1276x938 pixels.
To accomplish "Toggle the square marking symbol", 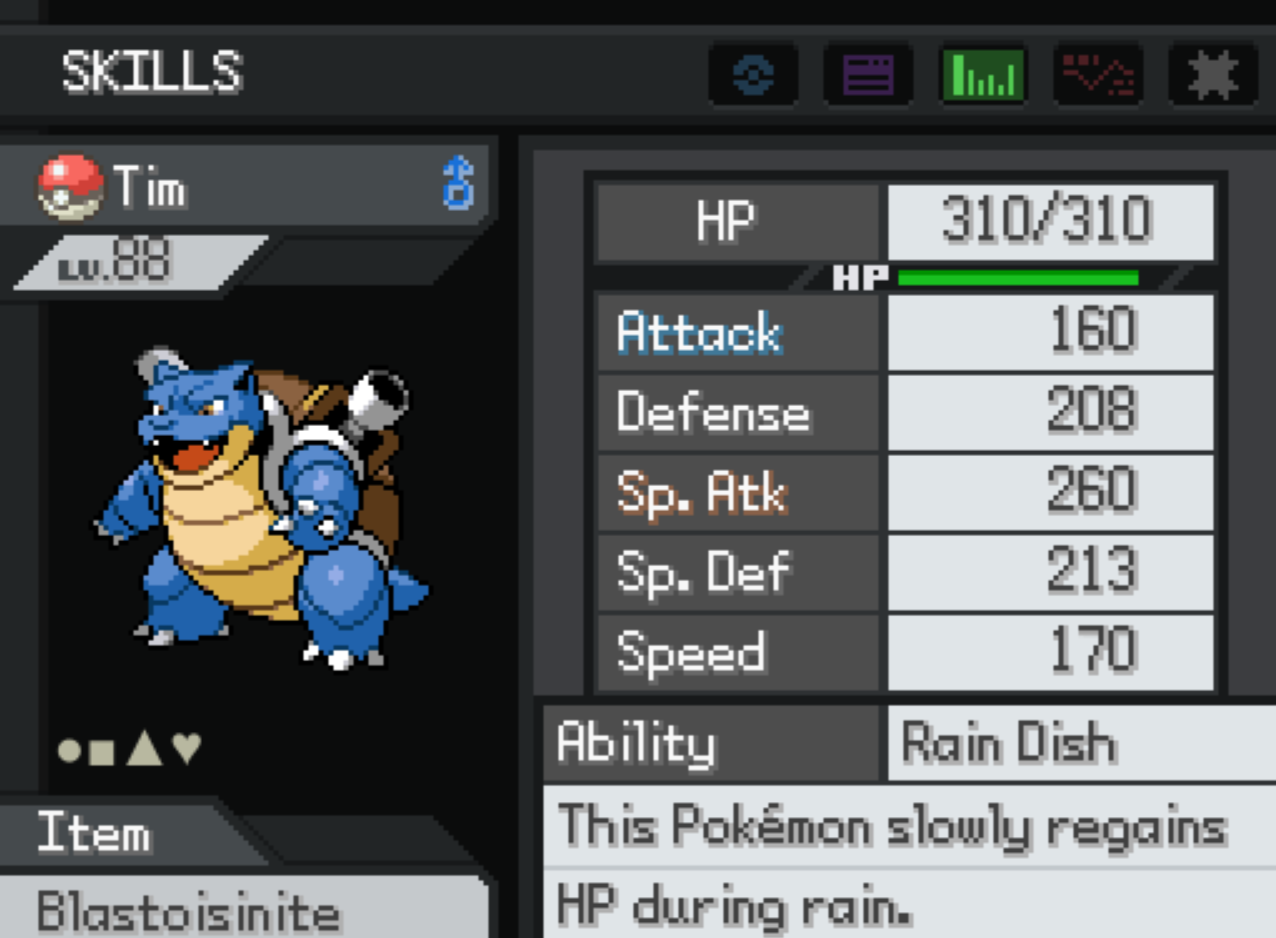I will 101,750.
